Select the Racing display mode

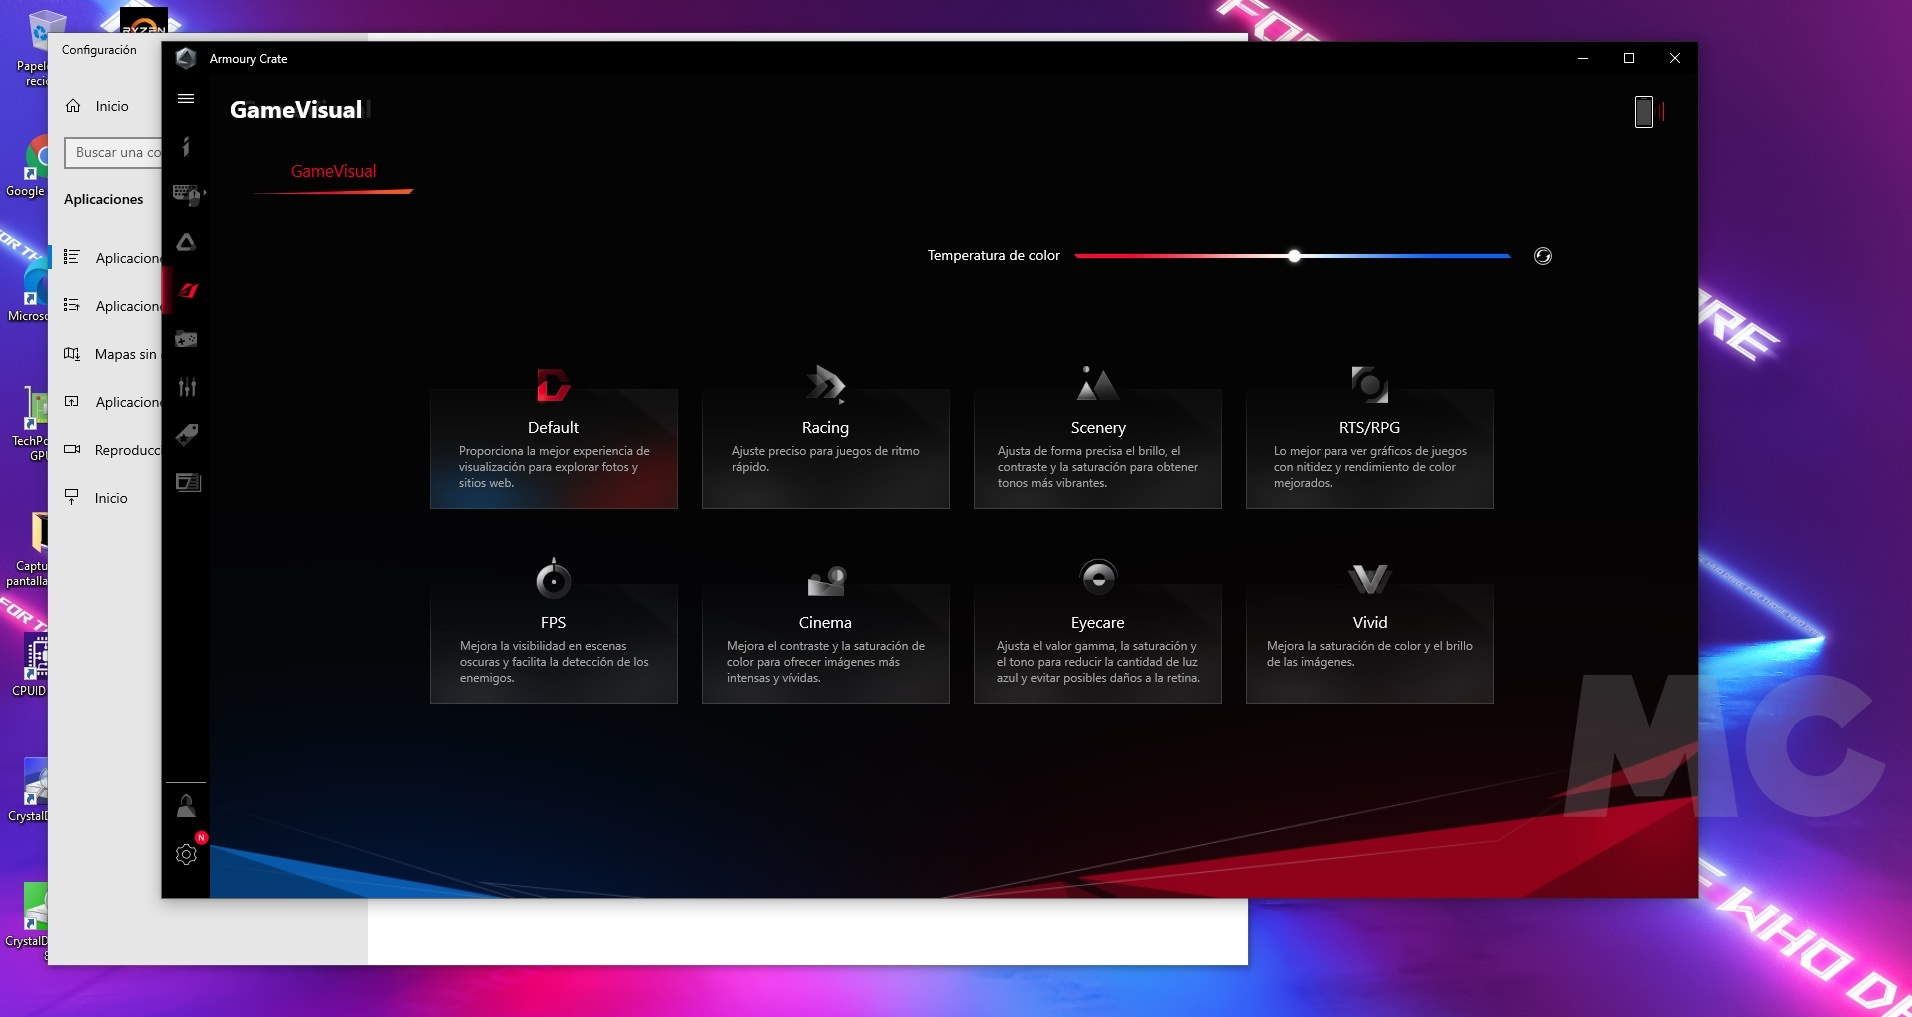coord(825,440)
